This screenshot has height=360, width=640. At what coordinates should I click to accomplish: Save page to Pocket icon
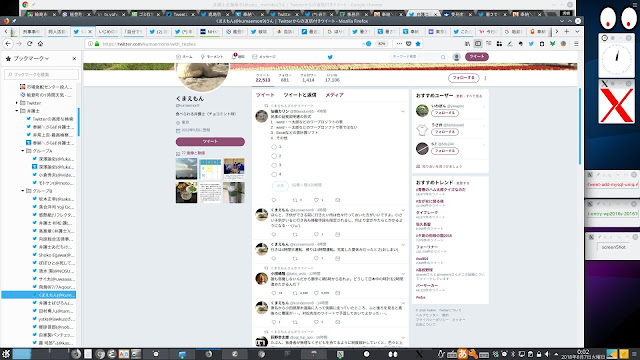coord(409,44)
